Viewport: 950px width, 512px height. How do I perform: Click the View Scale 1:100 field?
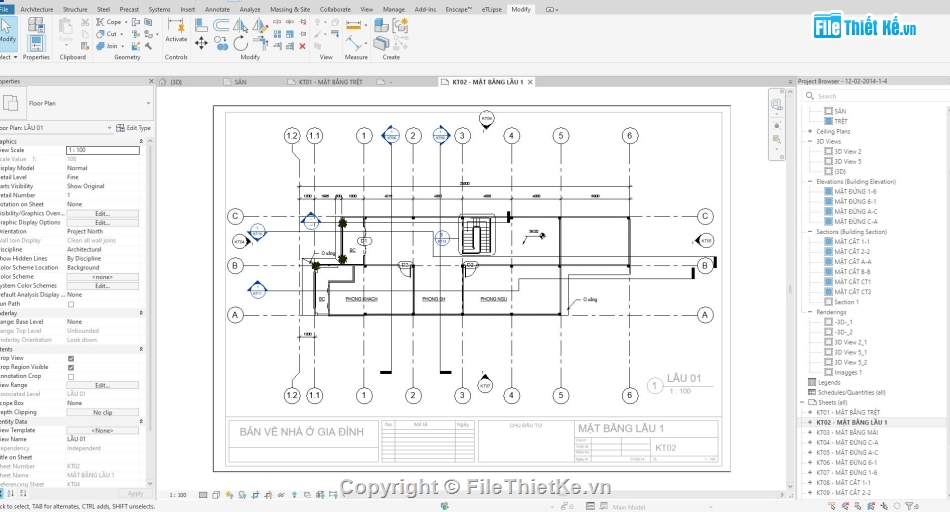[102, 150]
